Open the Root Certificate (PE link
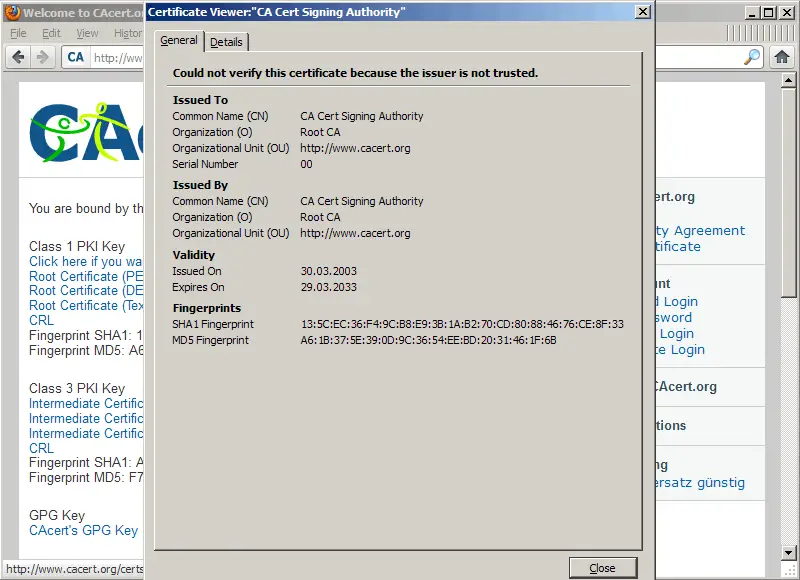Image resolution: width=800 pixels, height=580 pixels. [86, 276]
